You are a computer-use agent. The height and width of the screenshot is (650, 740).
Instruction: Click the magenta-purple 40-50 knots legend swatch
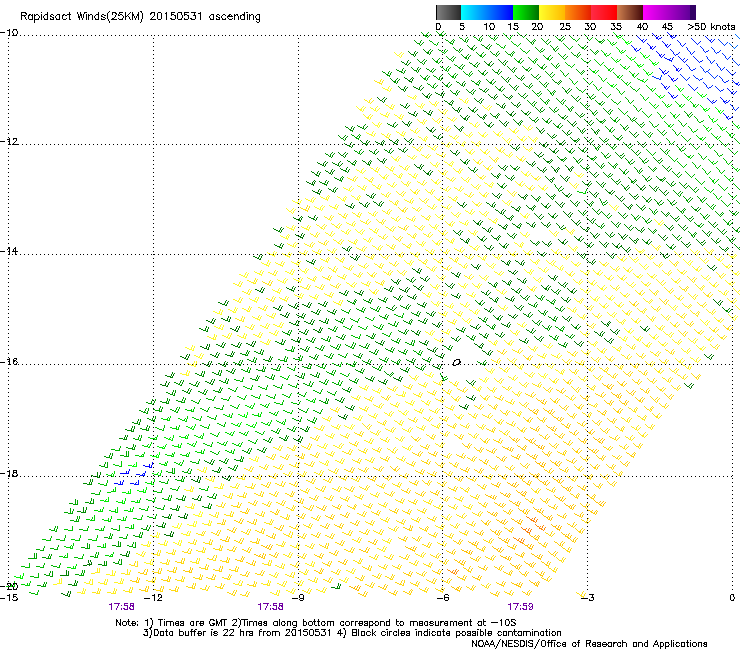[669, 12]
